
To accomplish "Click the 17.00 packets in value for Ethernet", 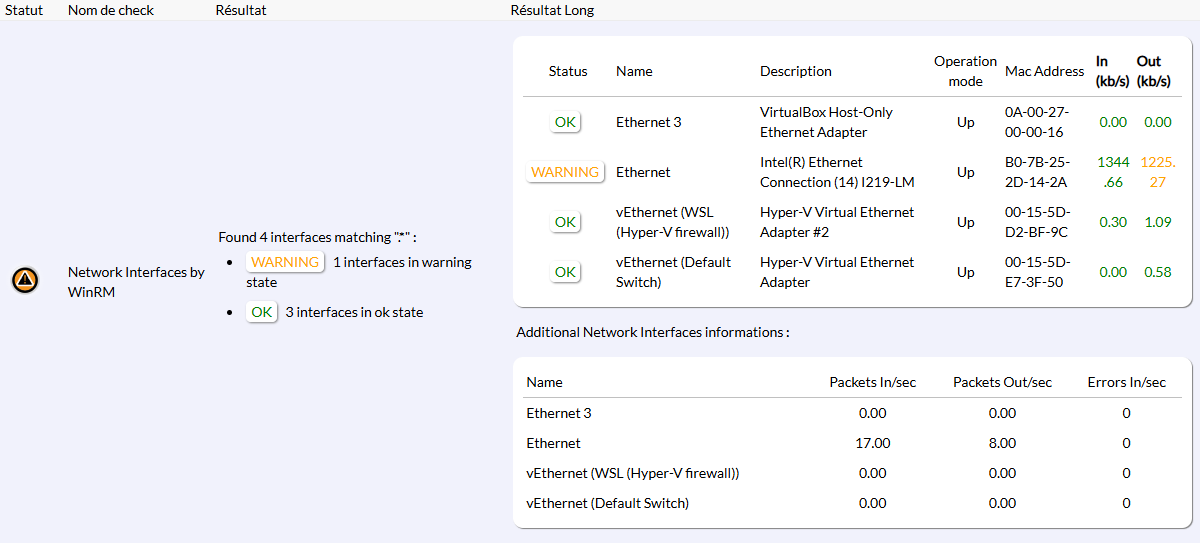I will point(872,443).
